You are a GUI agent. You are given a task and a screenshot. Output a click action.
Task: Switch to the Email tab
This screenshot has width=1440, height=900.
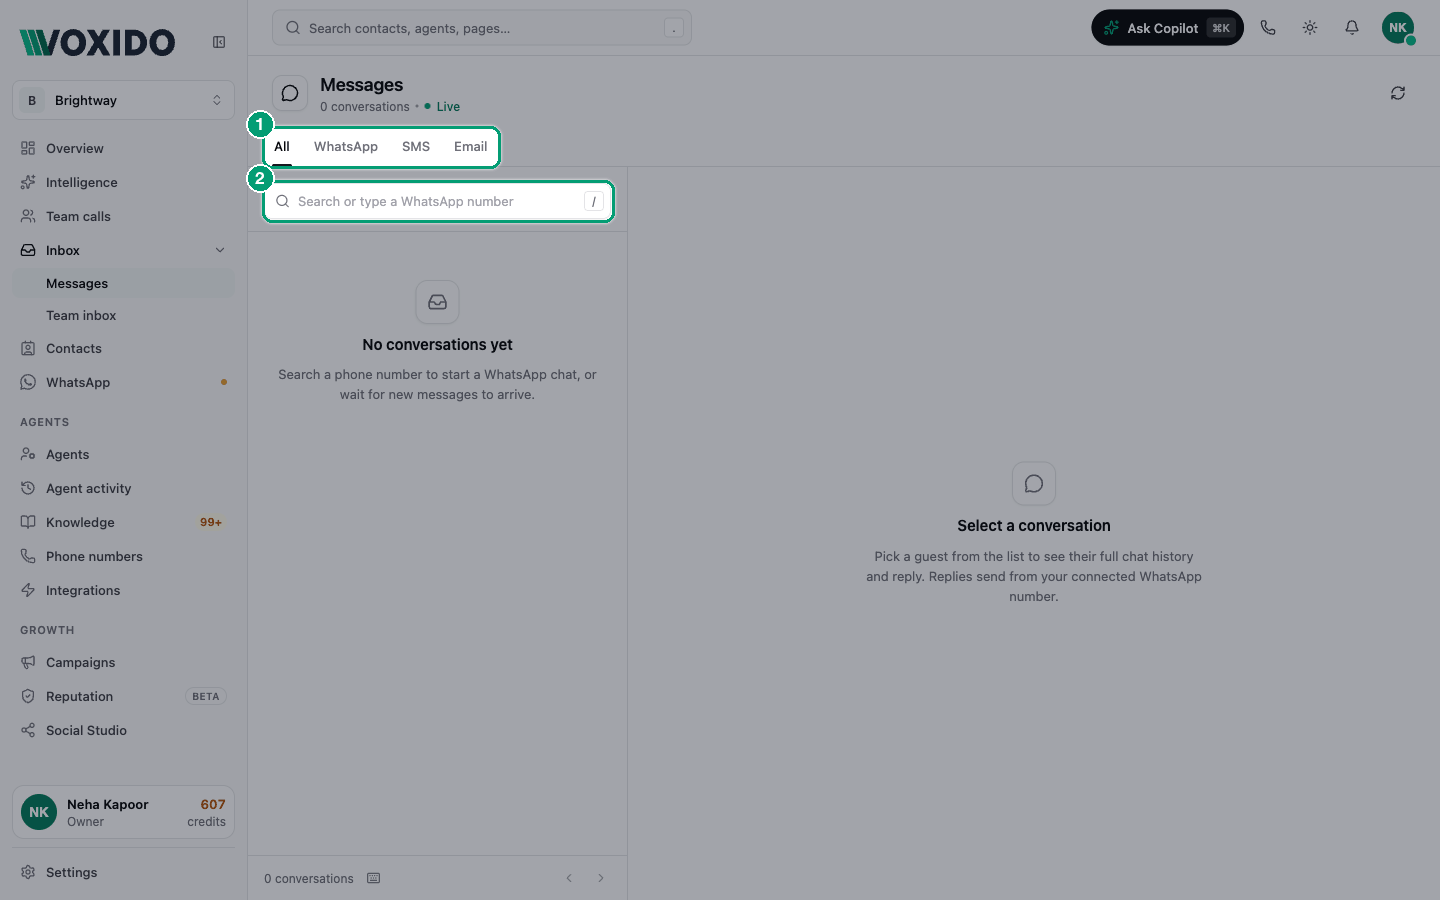click(x=470, y=146)
